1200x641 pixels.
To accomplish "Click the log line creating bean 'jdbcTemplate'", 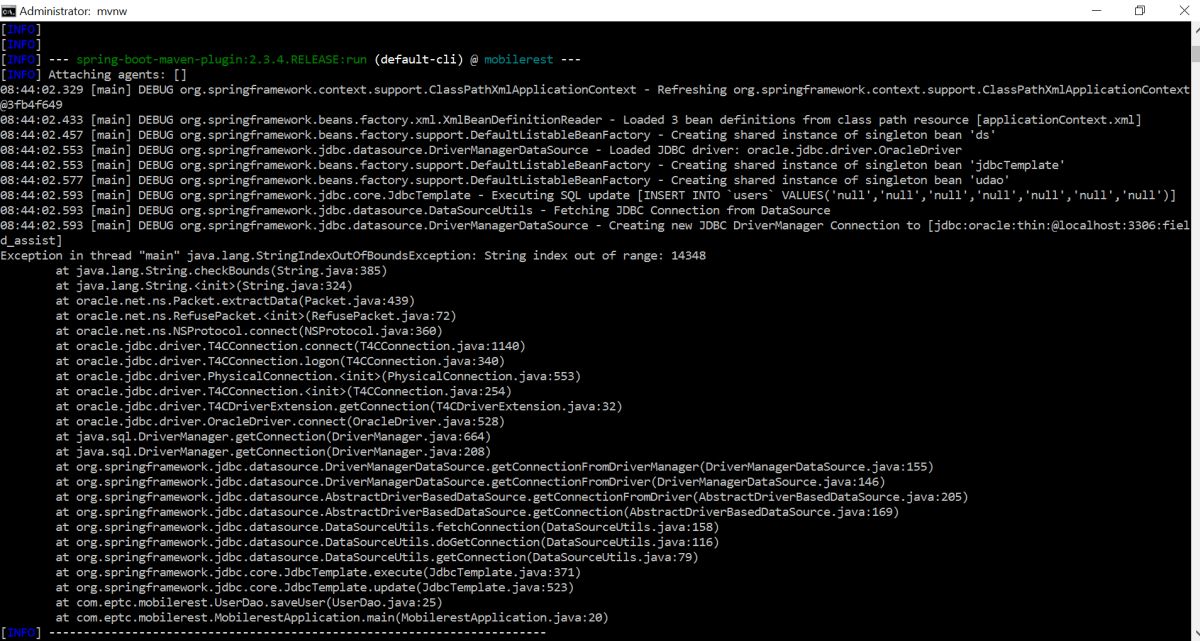I will (x=532, y=165).
